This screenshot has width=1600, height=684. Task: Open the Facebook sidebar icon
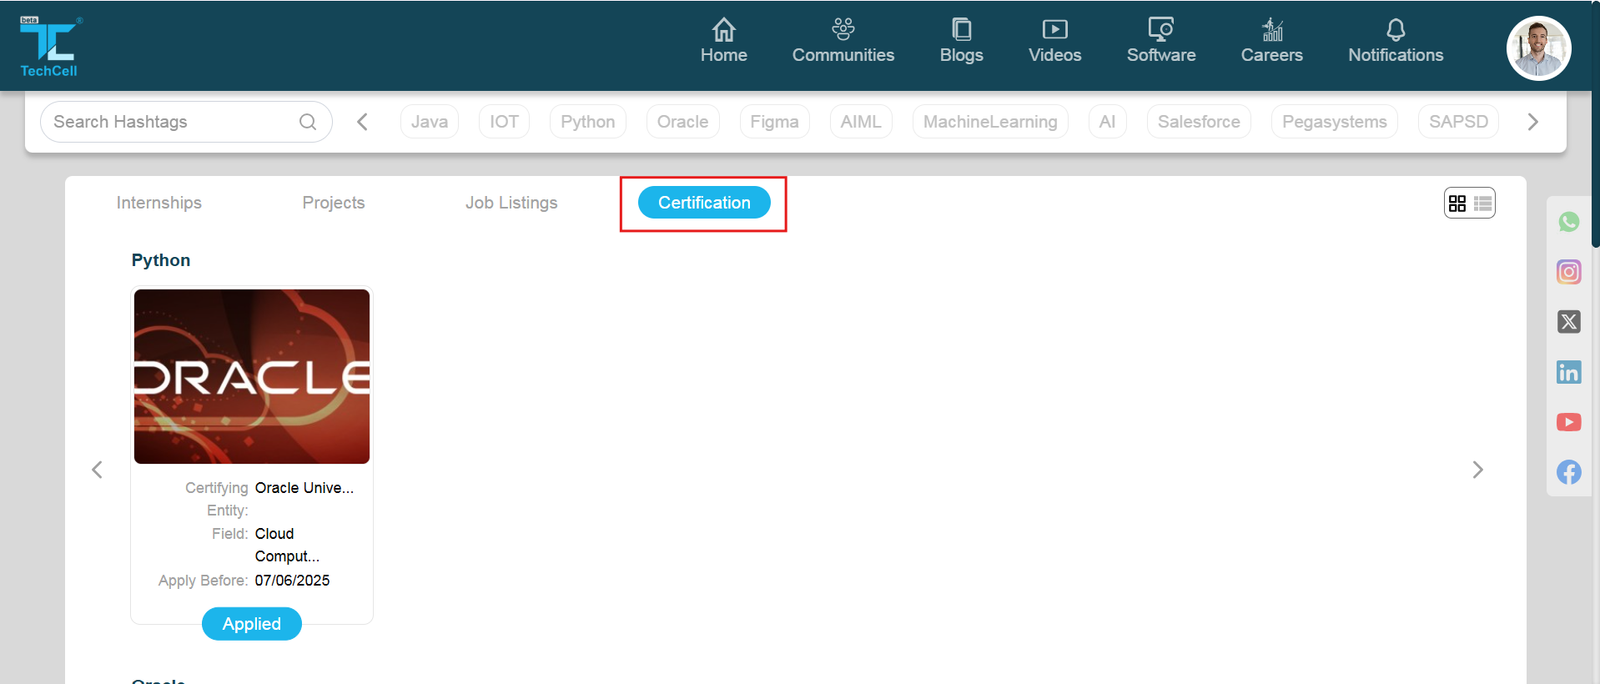[x=1568, y=472]
